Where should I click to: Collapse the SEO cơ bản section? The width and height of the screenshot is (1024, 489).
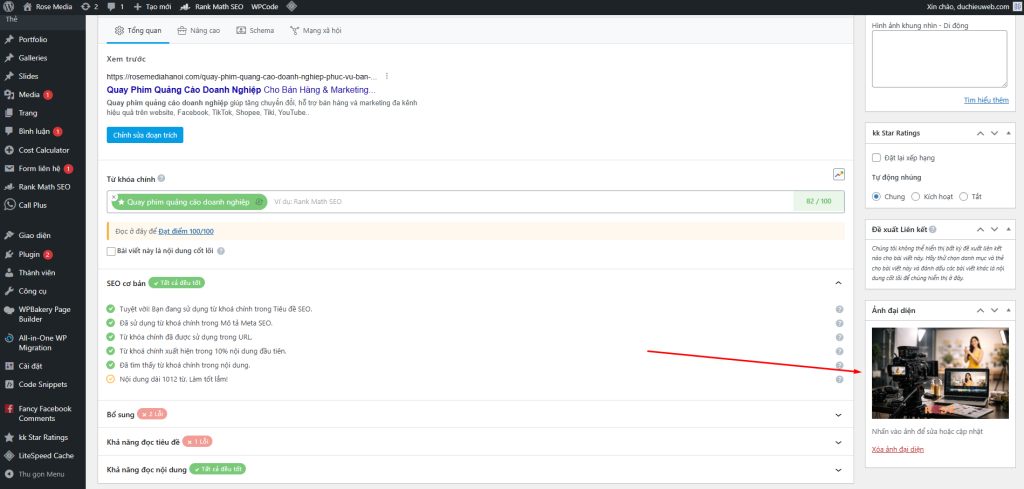(x=838, y=283)
